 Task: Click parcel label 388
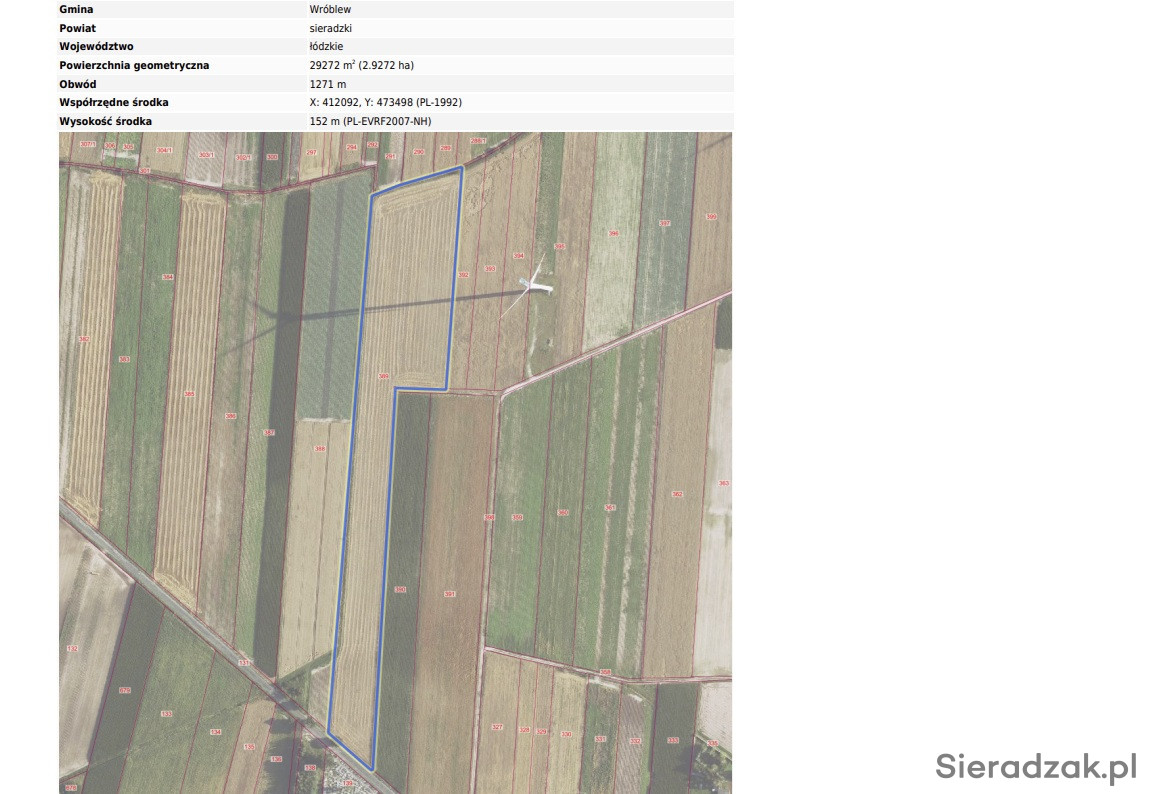click(x=319, y=449)
